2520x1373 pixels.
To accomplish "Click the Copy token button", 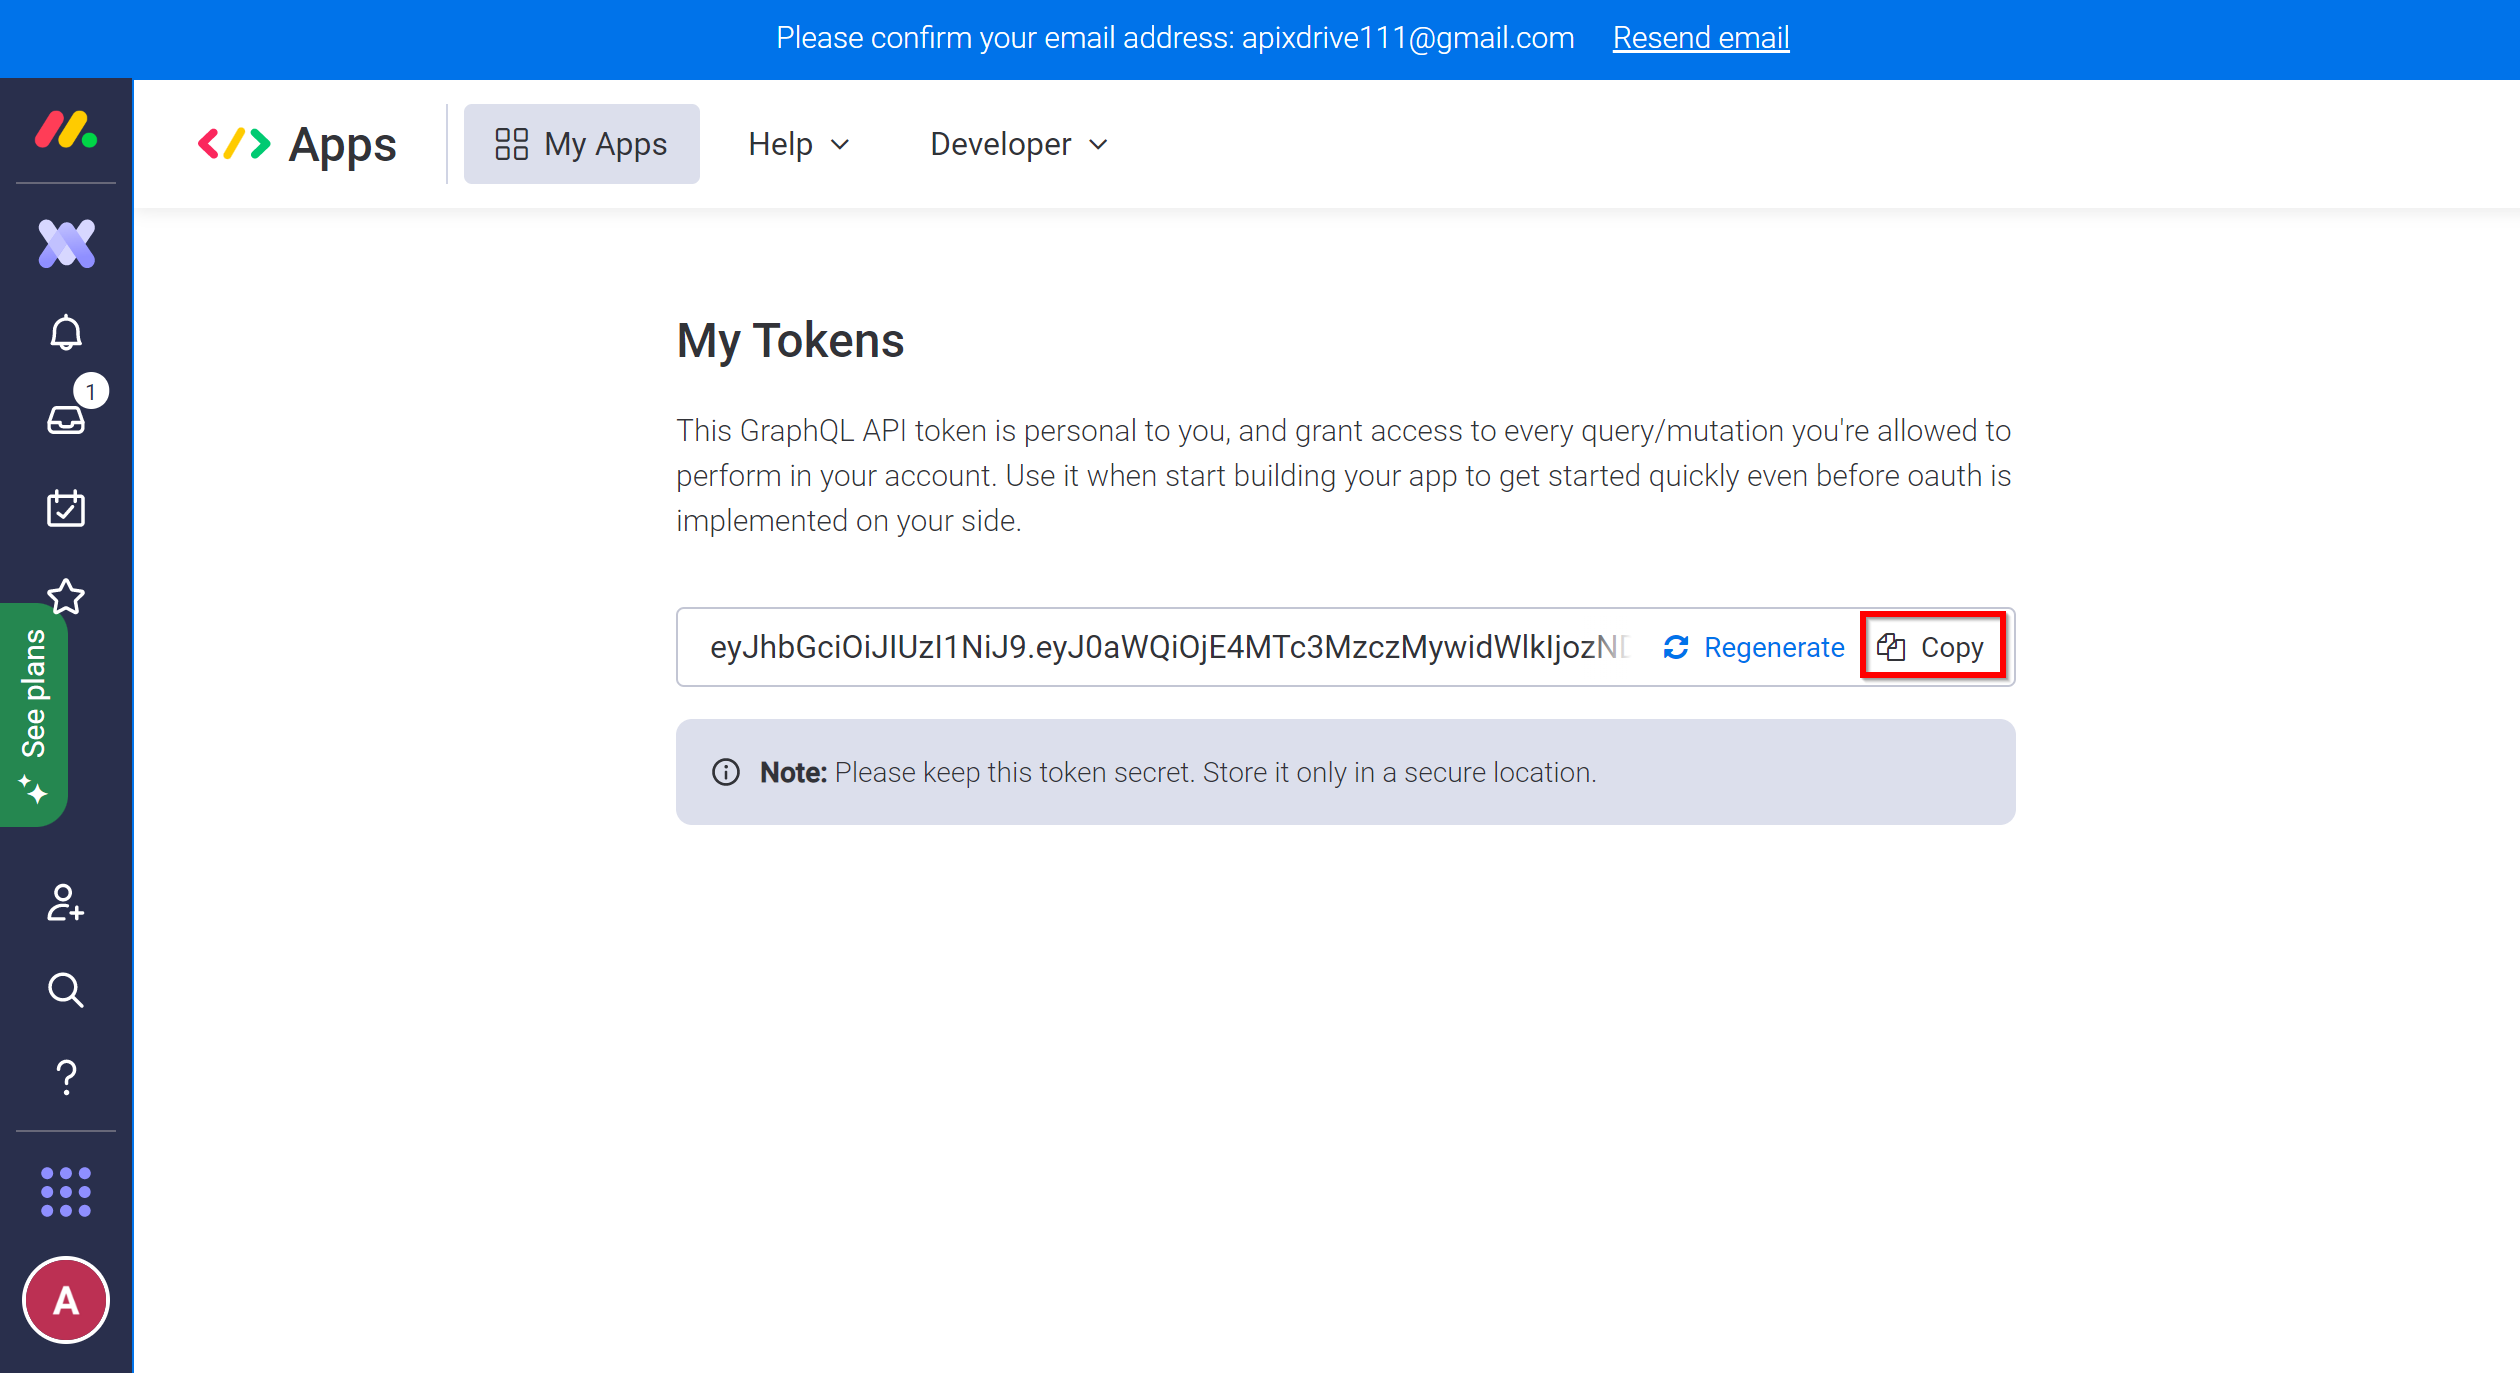I will coord(1928,648).
